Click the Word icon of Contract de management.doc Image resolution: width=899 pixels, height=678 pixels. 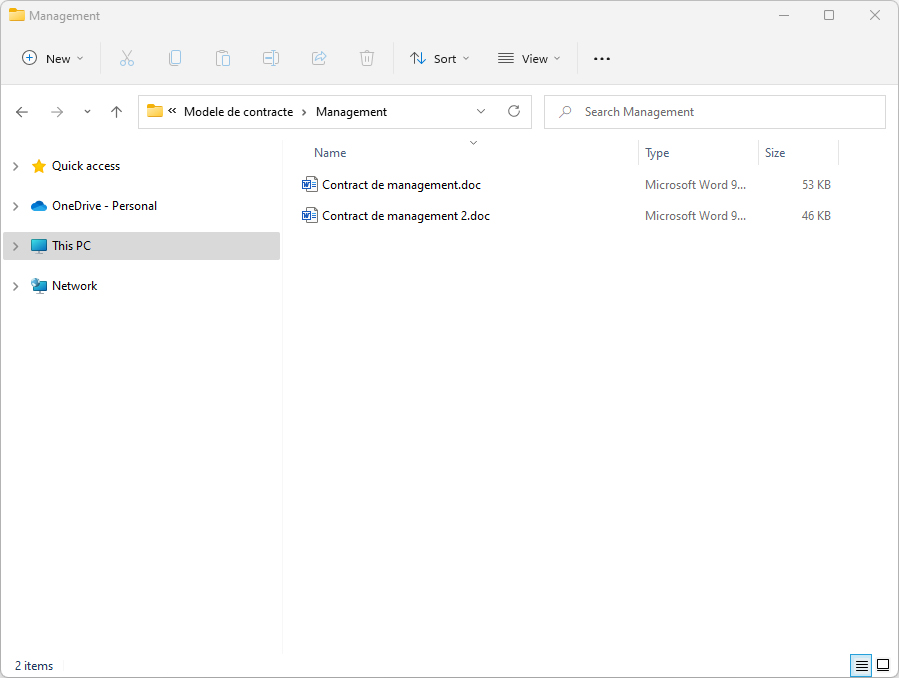(310, 185)
